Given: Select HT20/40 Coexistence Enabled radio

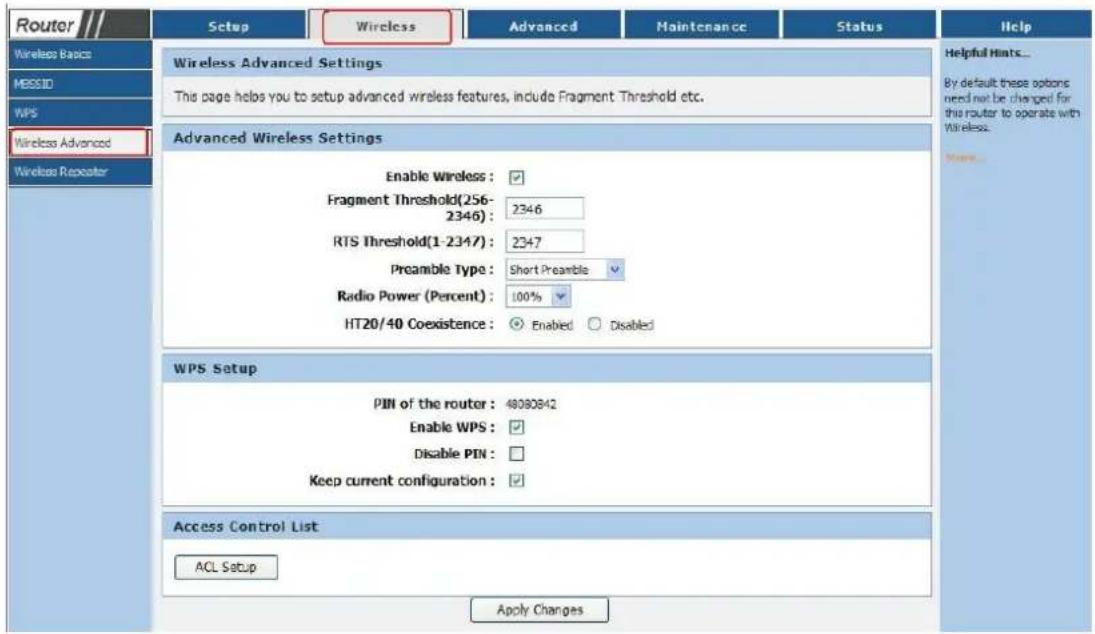Looking at the screenshot, I should point(516,324).
